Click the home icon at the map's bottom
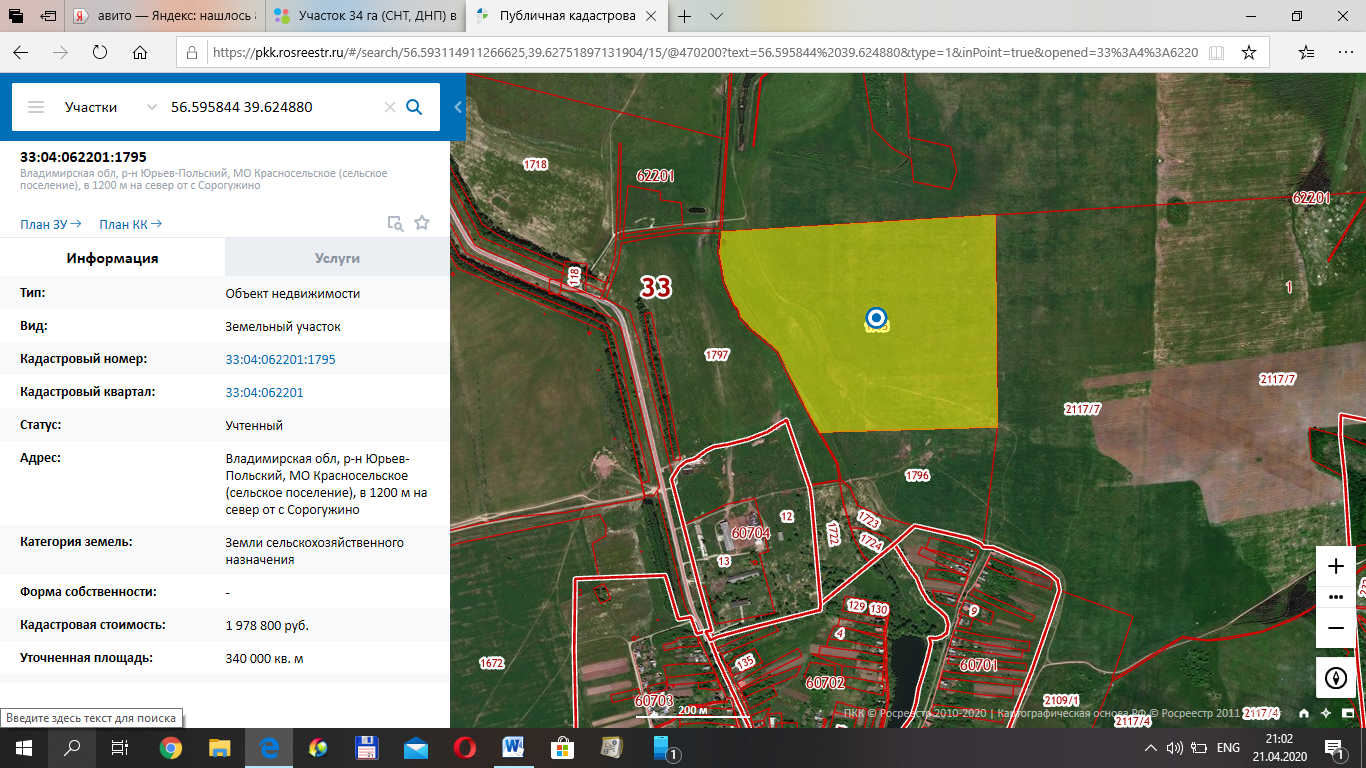Image resolution: width=1366 pixels, height=768 pixels. pyautogui.click(x=1304, y=713)
